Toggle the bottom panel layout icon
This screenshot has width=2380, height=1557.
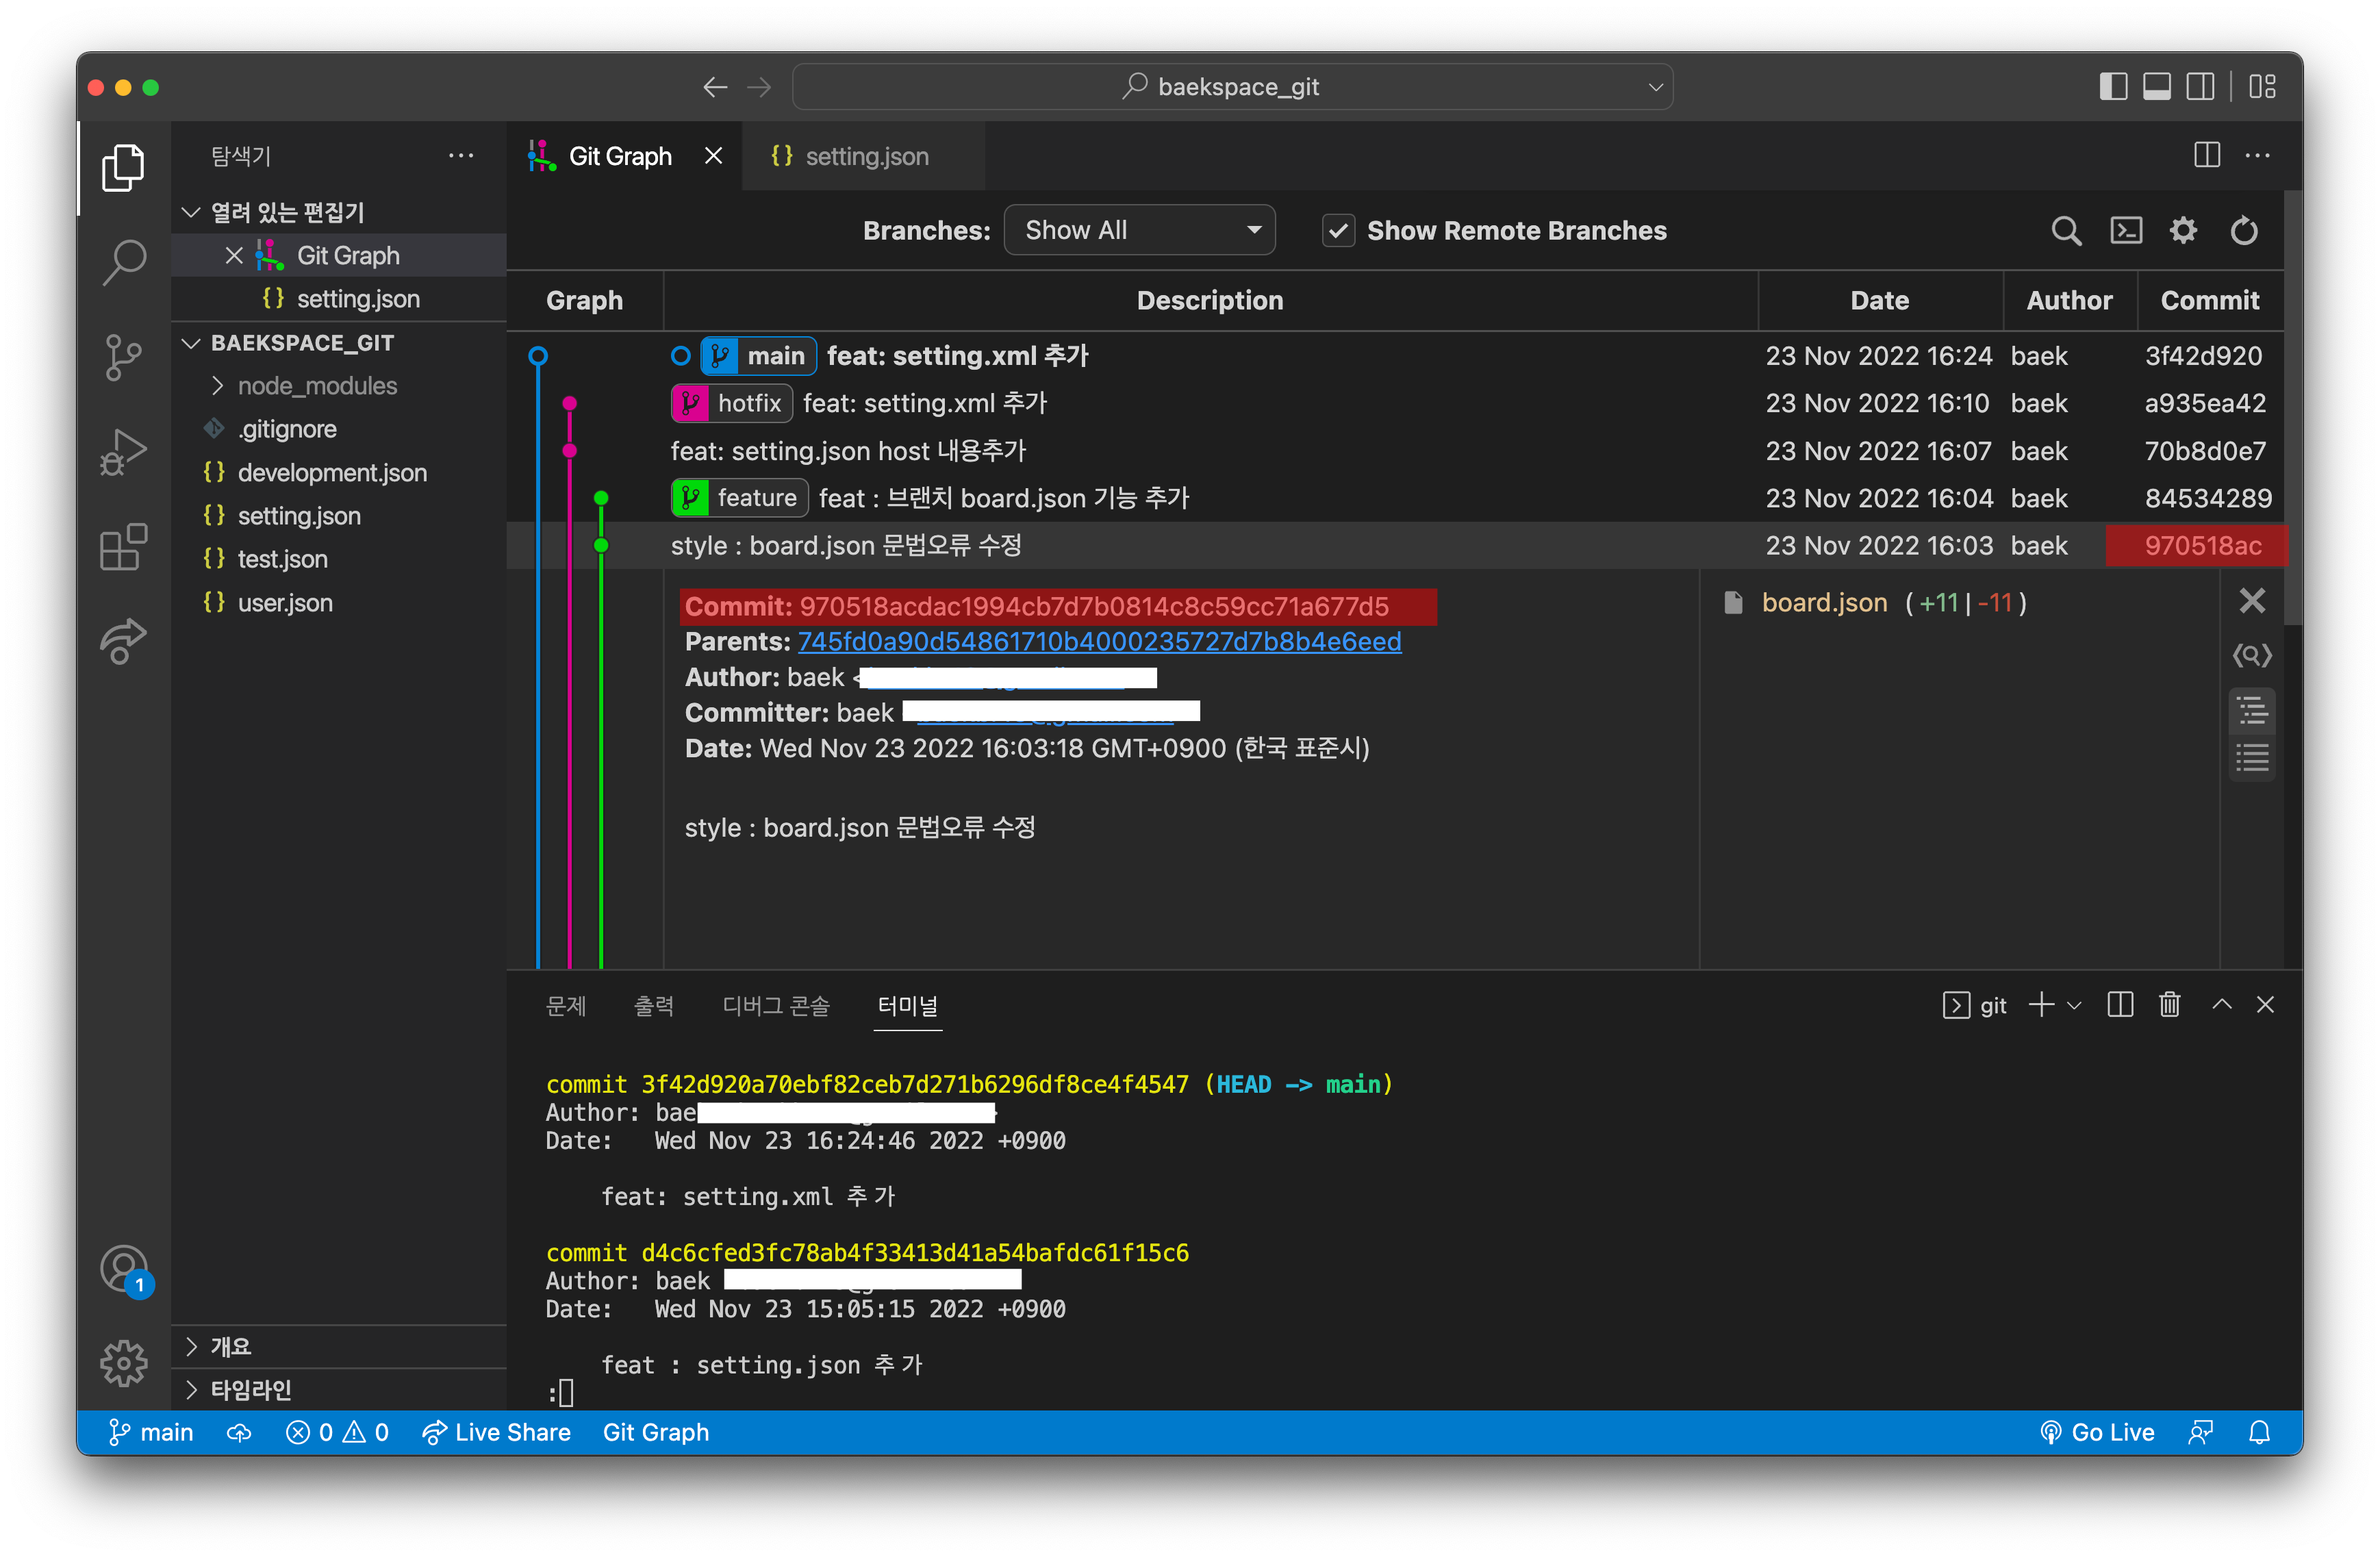coord(2156,87)
